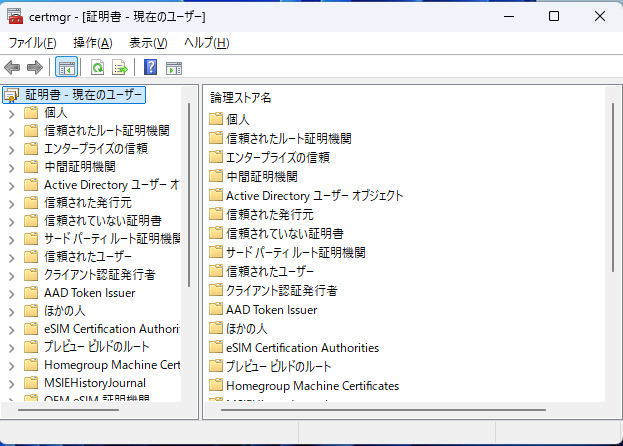Click the Export List toolbar icon
Image resolution: width=623 pixels, height=446 pixels.
(120, 68)
